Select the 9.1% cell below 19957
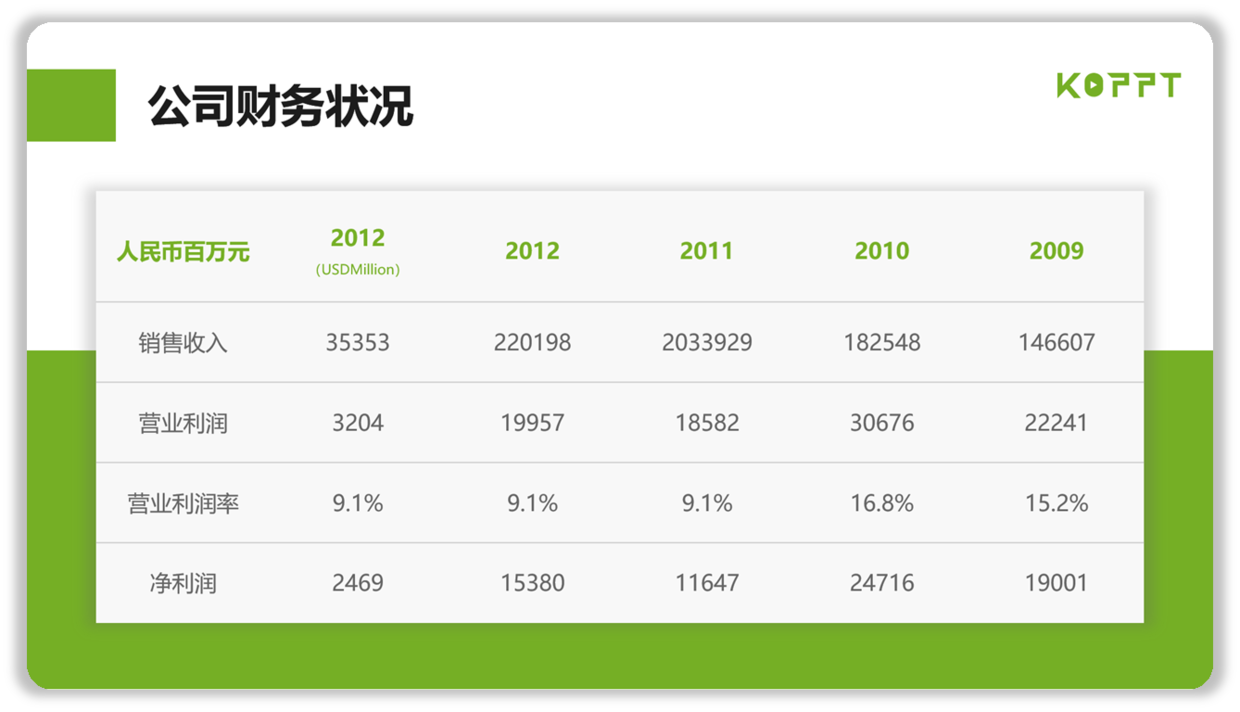 click(532, 502)
